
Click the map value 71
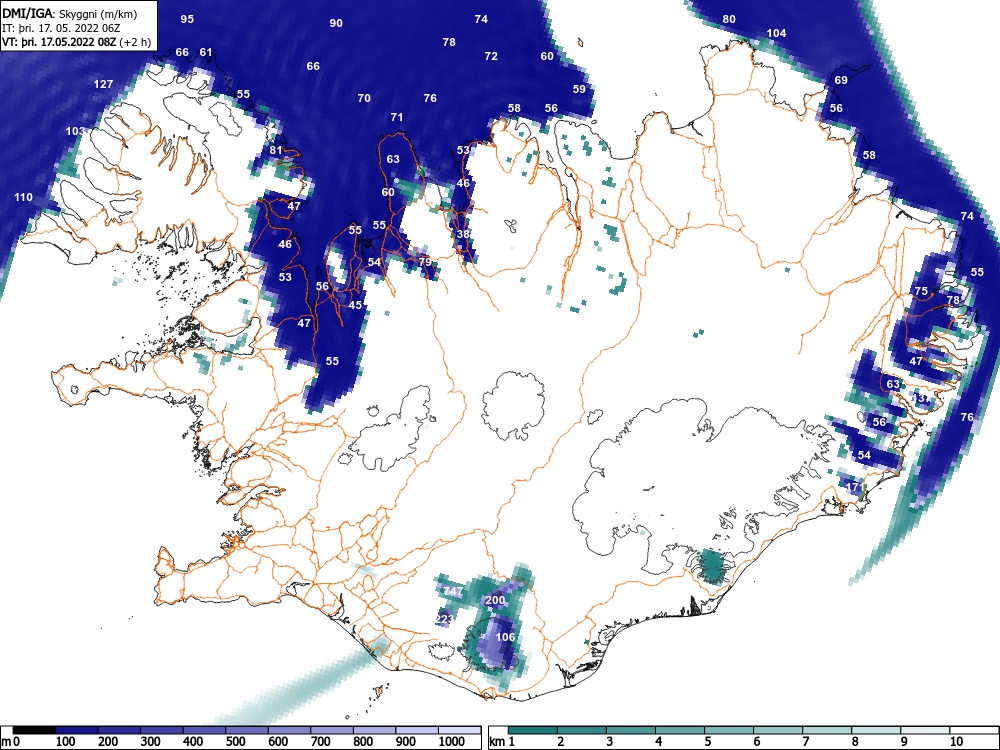point(397,117)
